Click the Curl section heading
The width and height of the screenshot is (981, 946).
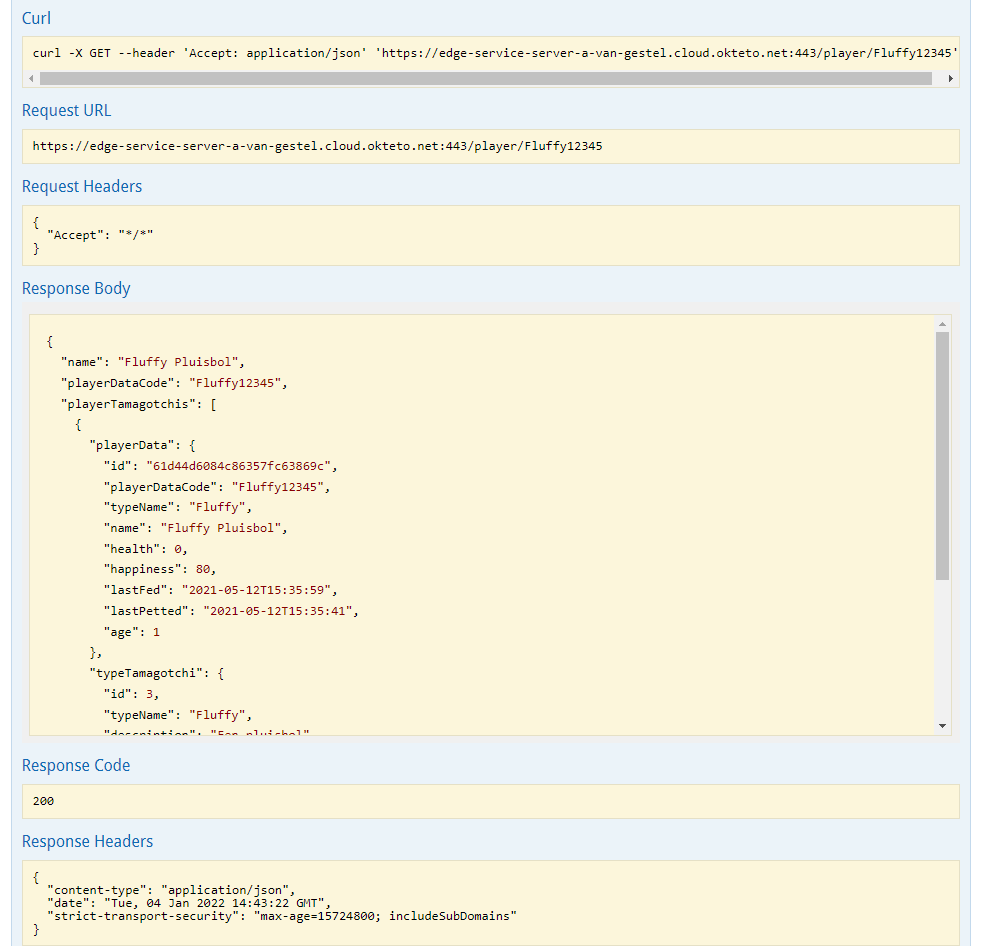coord(36,18)
